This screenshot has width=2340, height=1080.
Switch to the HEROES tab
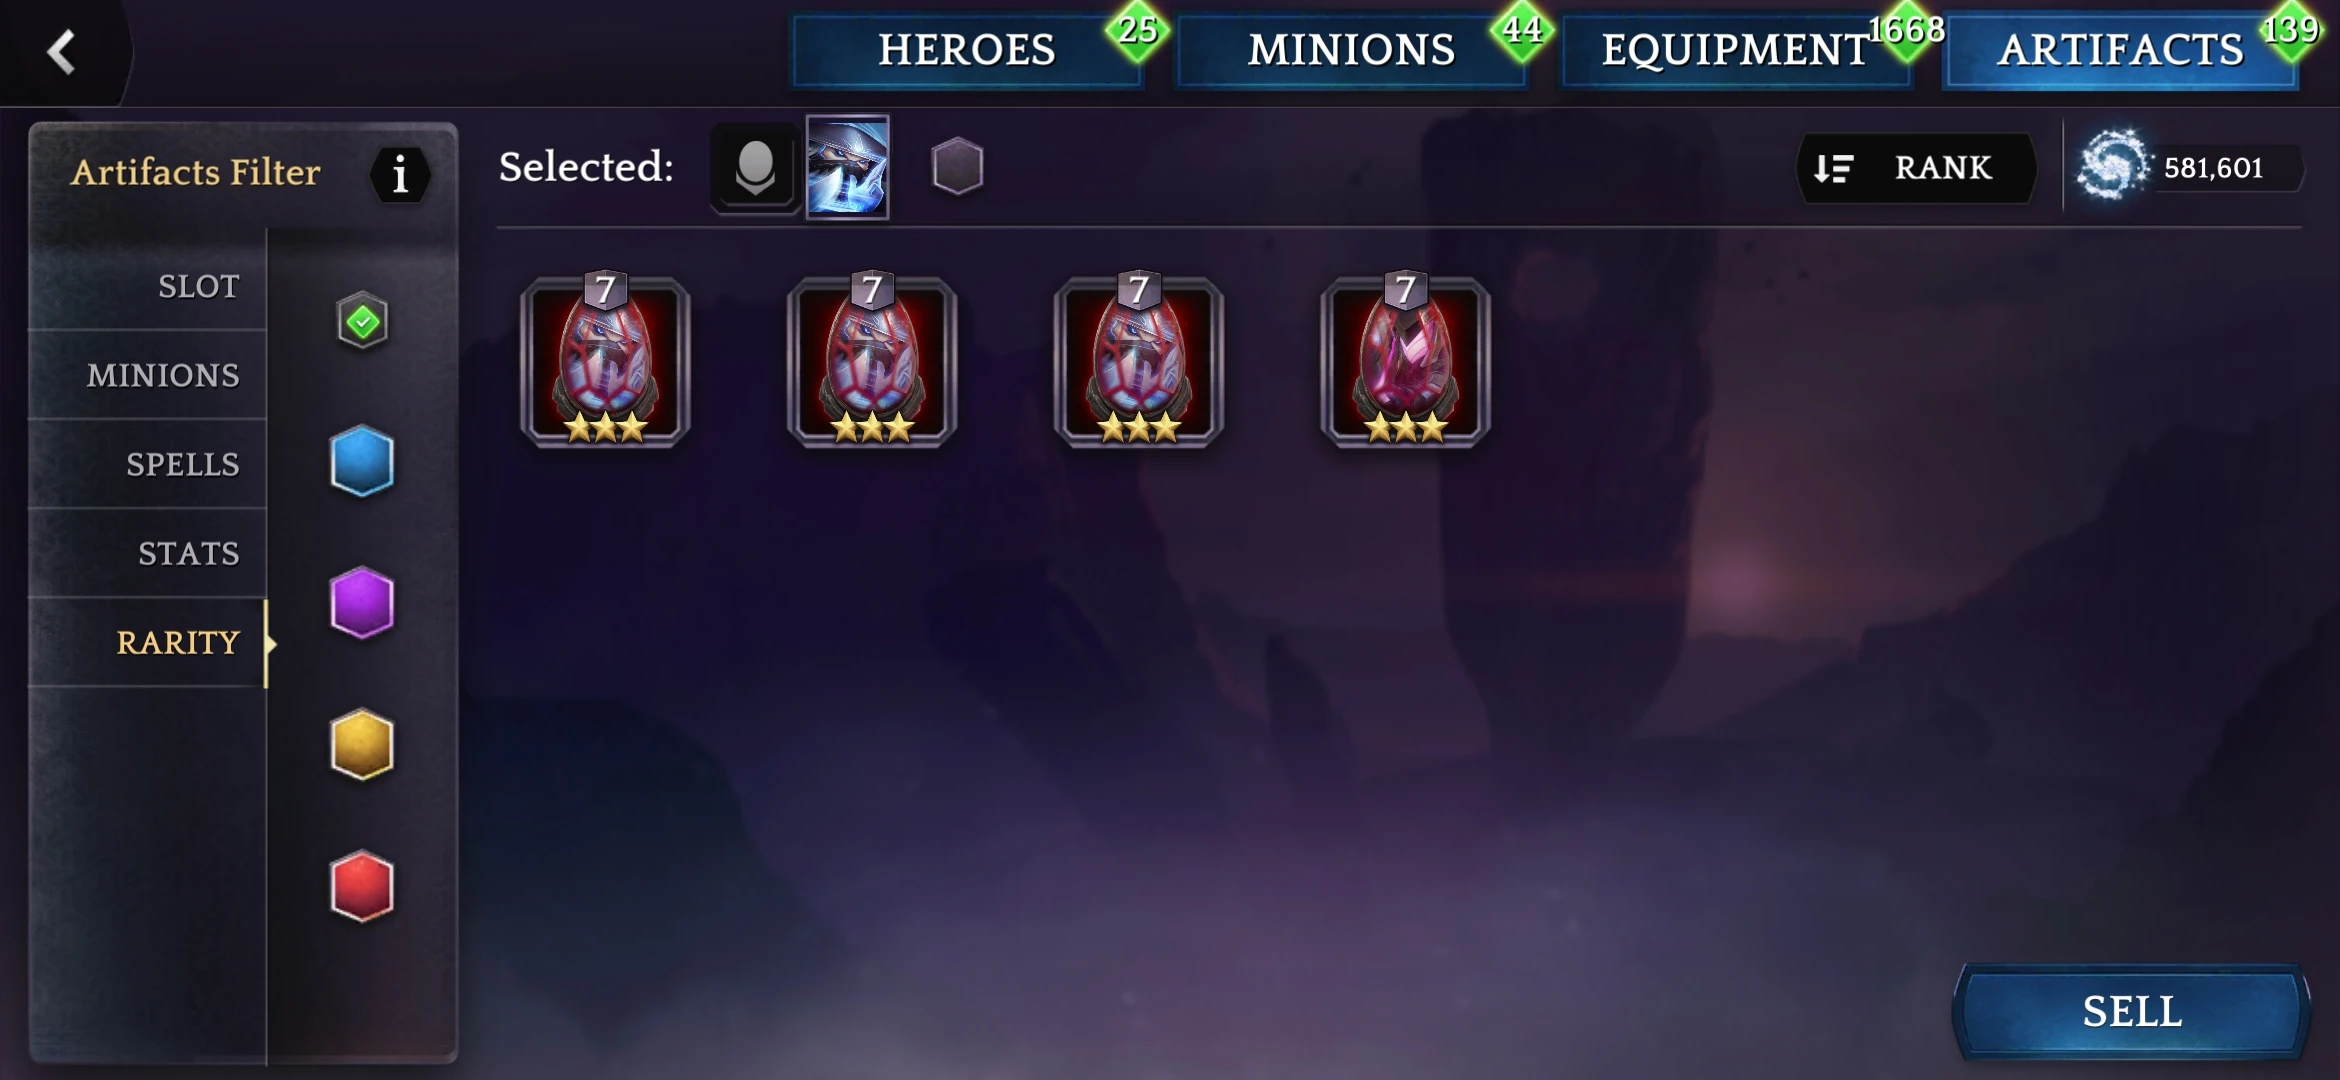pyautogui.click(x=966, y=50)
